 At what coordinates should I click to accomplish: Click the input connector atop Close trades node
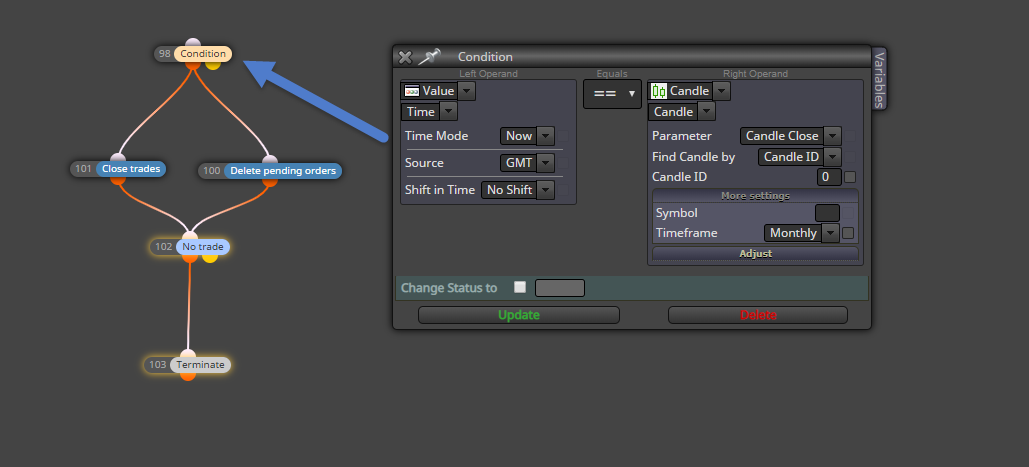point(118,157)
